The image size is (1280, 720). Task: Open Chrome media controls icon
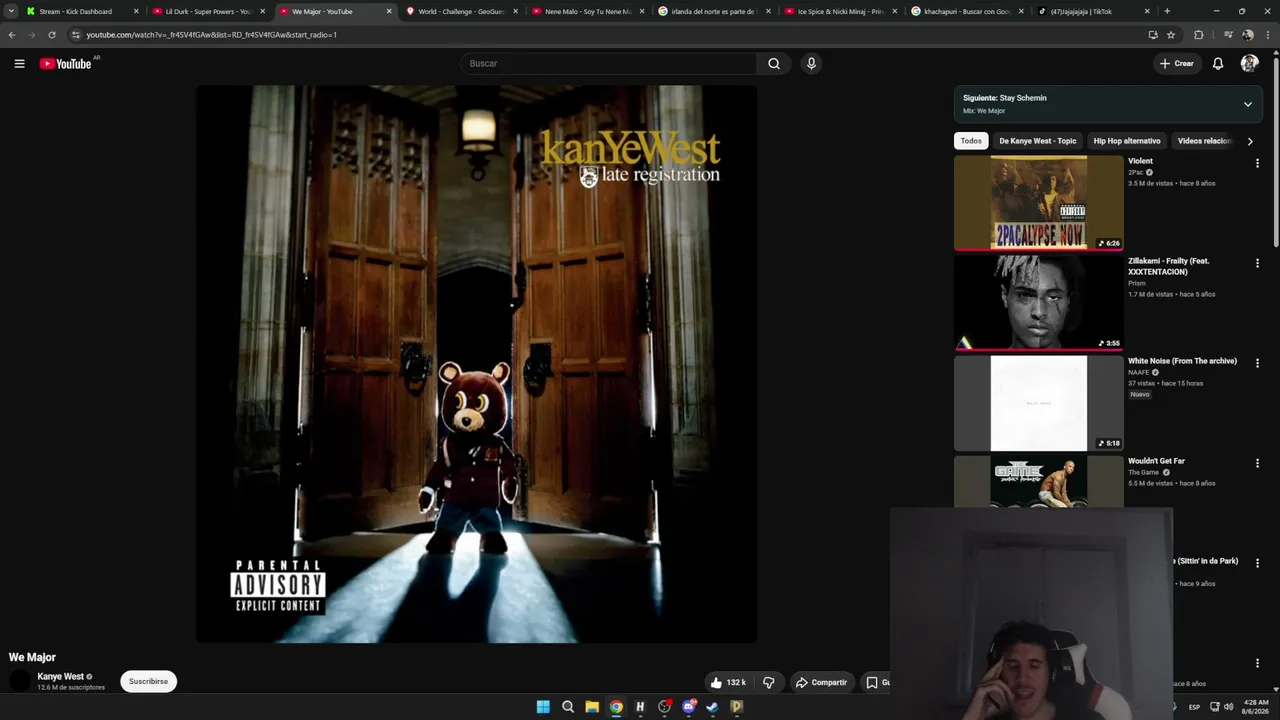(x=1228, y=34)
